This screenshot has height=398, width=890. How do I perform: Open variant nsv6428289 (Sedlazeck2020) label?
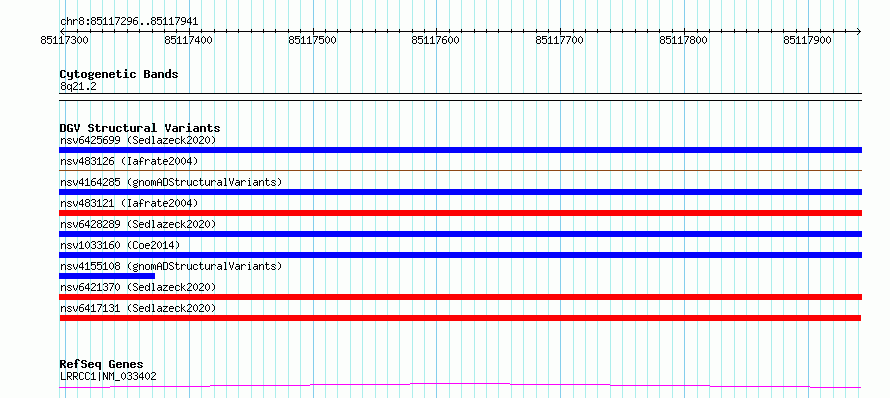tap(138, 224)
